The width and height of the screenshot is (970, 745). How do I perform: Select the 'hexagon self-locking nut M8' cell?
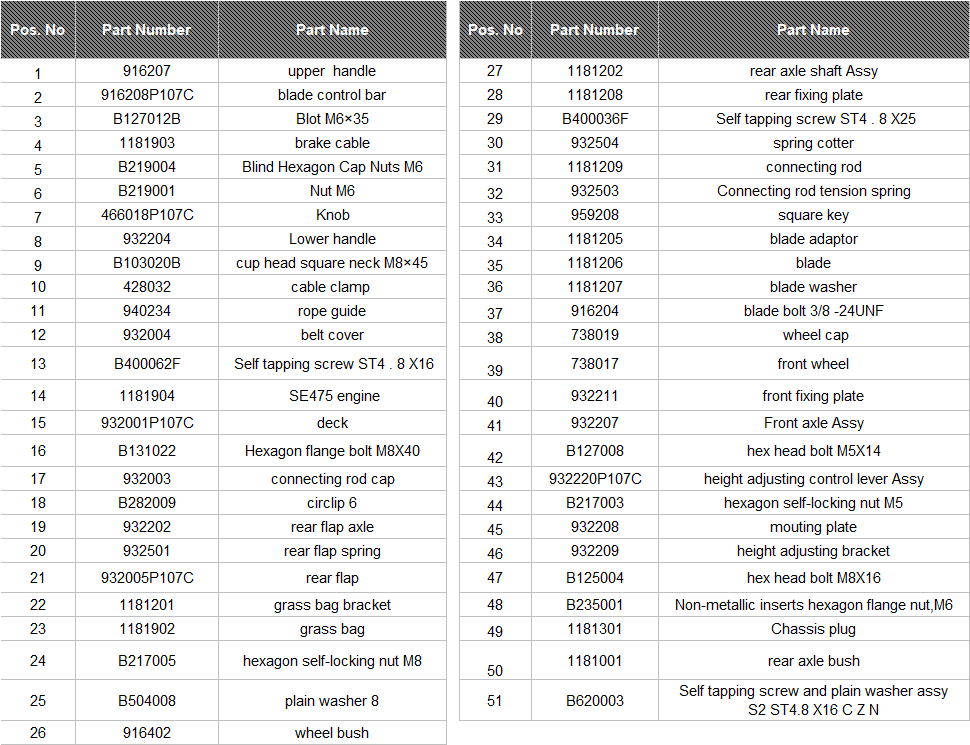click(x=332, y=661)
